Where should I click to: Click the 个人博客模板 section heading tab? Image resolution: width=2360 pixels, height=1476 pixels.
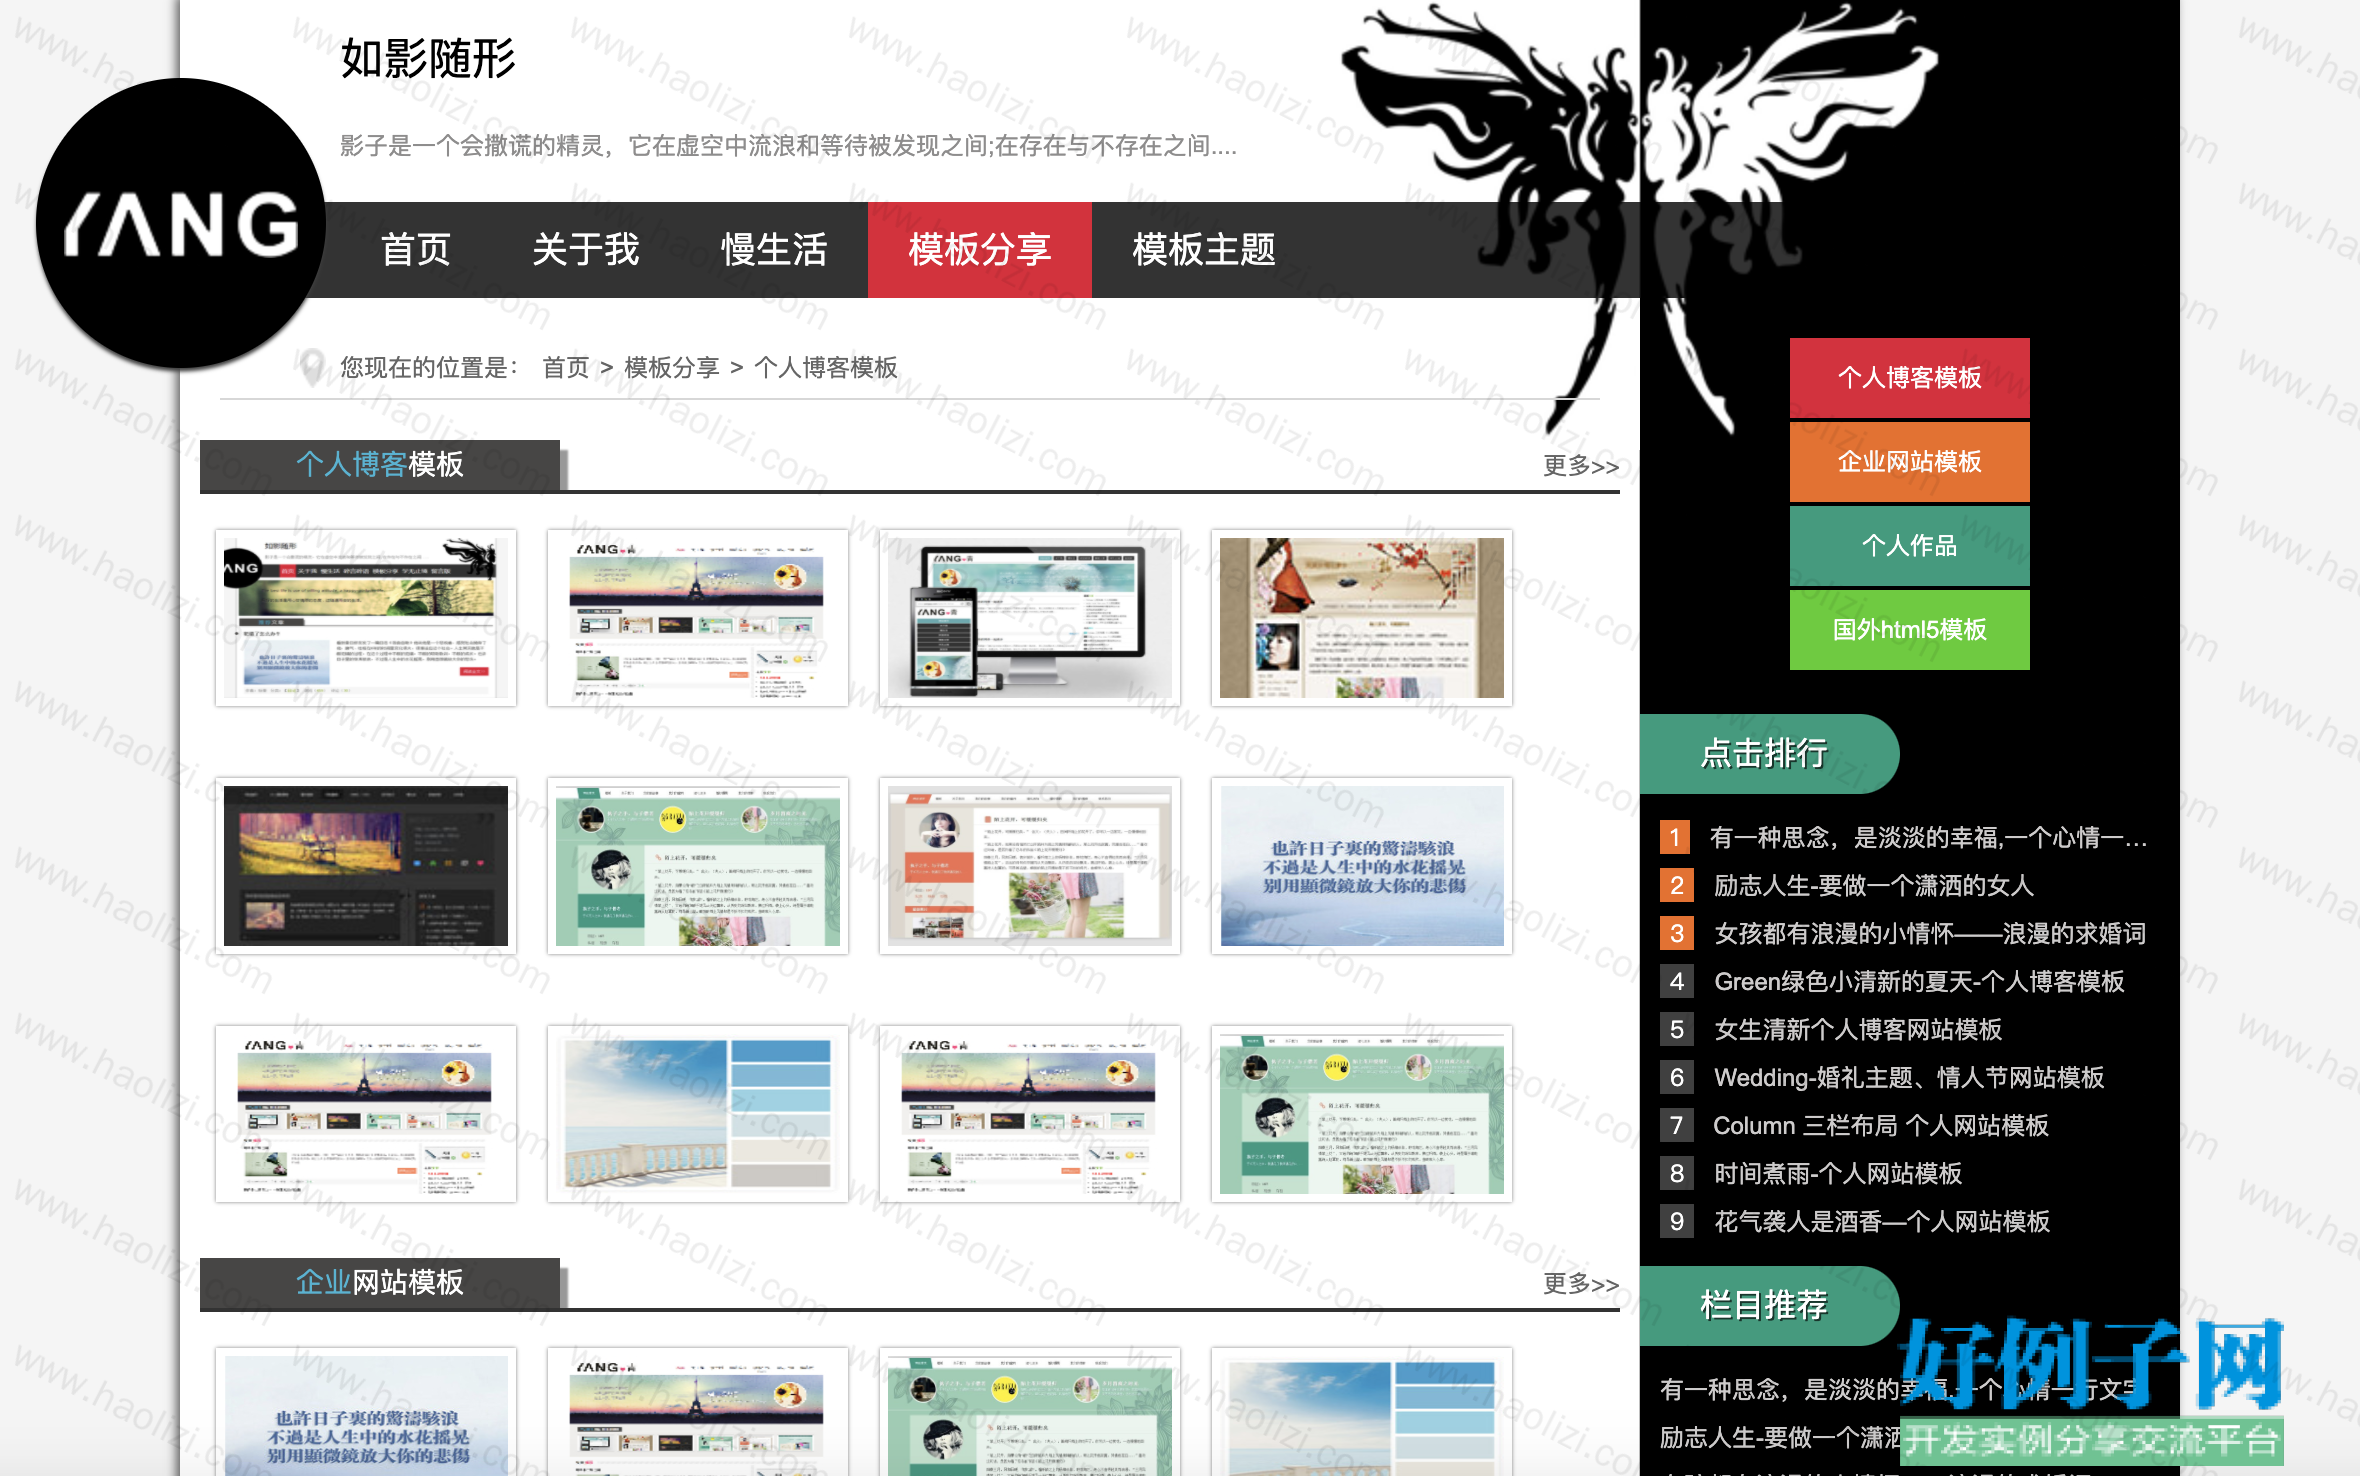click(x=380, y=465)
